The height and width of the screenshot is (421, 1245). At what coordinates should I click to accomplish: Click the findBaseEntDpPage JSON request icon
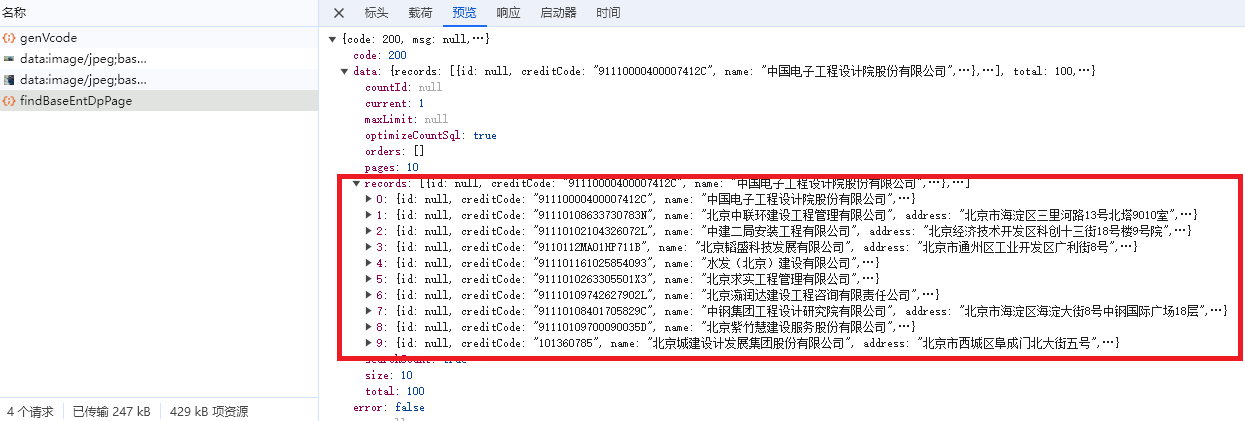pyautogui.click(x=9, y=100)
